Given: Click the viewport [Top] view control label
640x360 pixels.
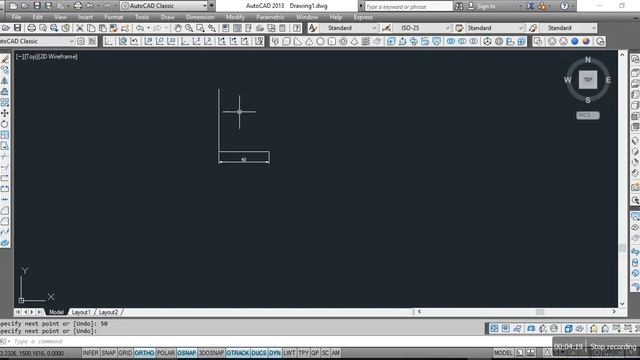Looking at the screenshot, I should pos(31,57).
